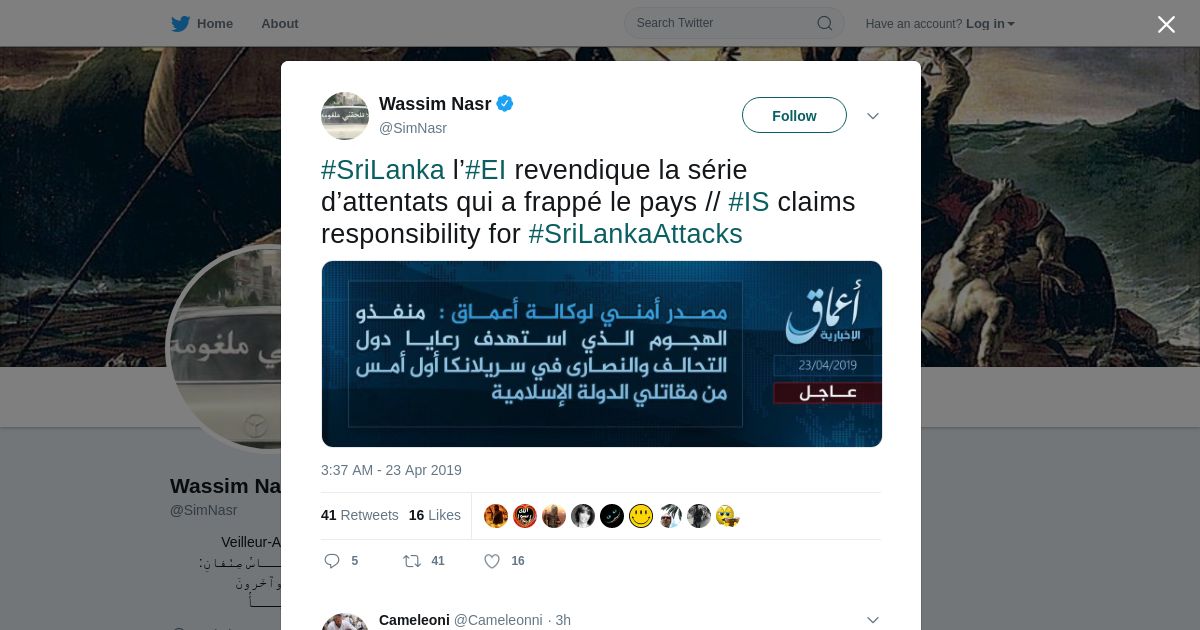Click the #EI hashtag link
The image size is (1200, 630).
(x=486, y=170)
